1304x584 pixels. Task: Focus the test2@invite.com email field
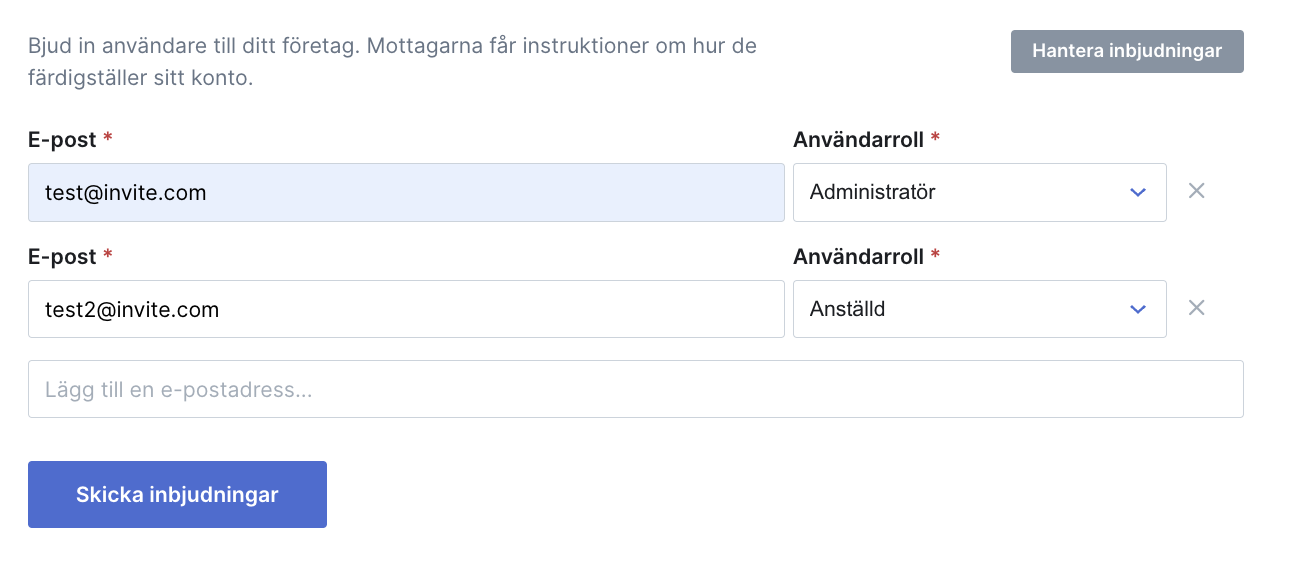coord(406,309)
